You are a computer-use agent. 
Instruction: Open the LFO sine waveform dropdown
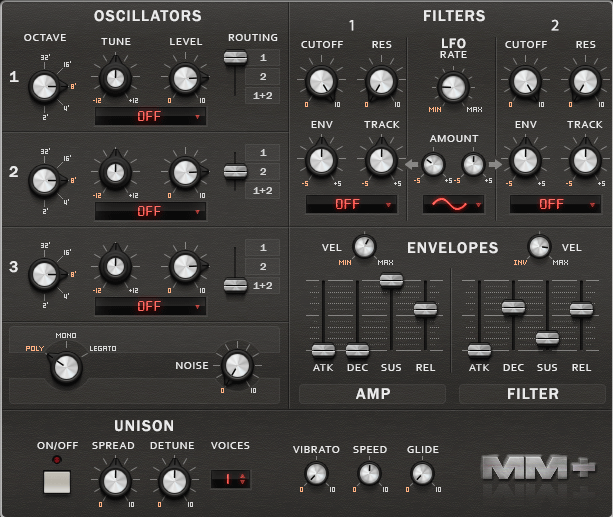[x=453, y=204]
